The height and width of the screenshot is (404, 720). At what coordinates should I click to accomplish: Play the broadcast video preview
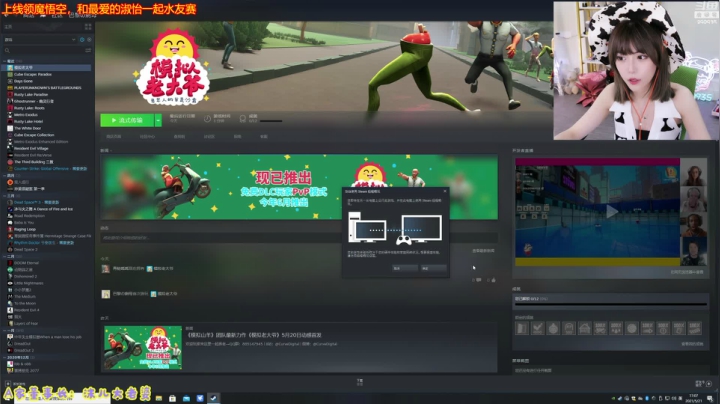pyautogui.click(x=611, y=212)
